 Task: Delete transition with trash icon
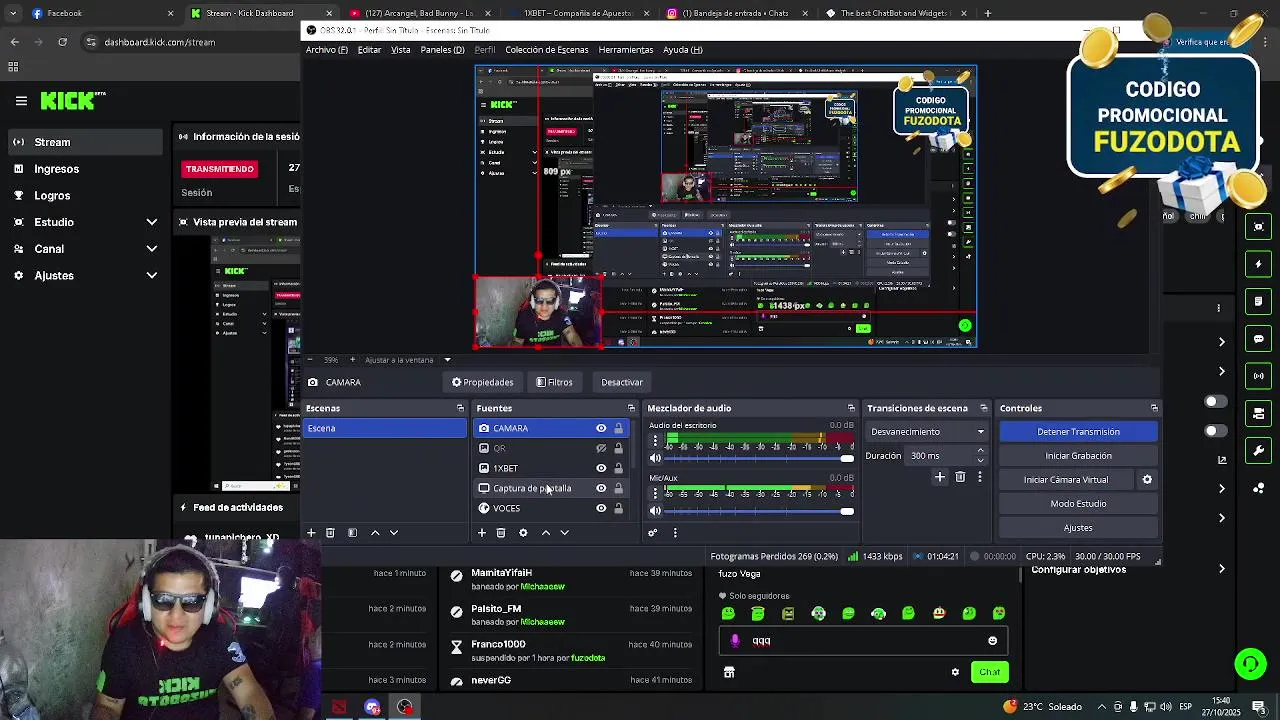tap(960, 477)
